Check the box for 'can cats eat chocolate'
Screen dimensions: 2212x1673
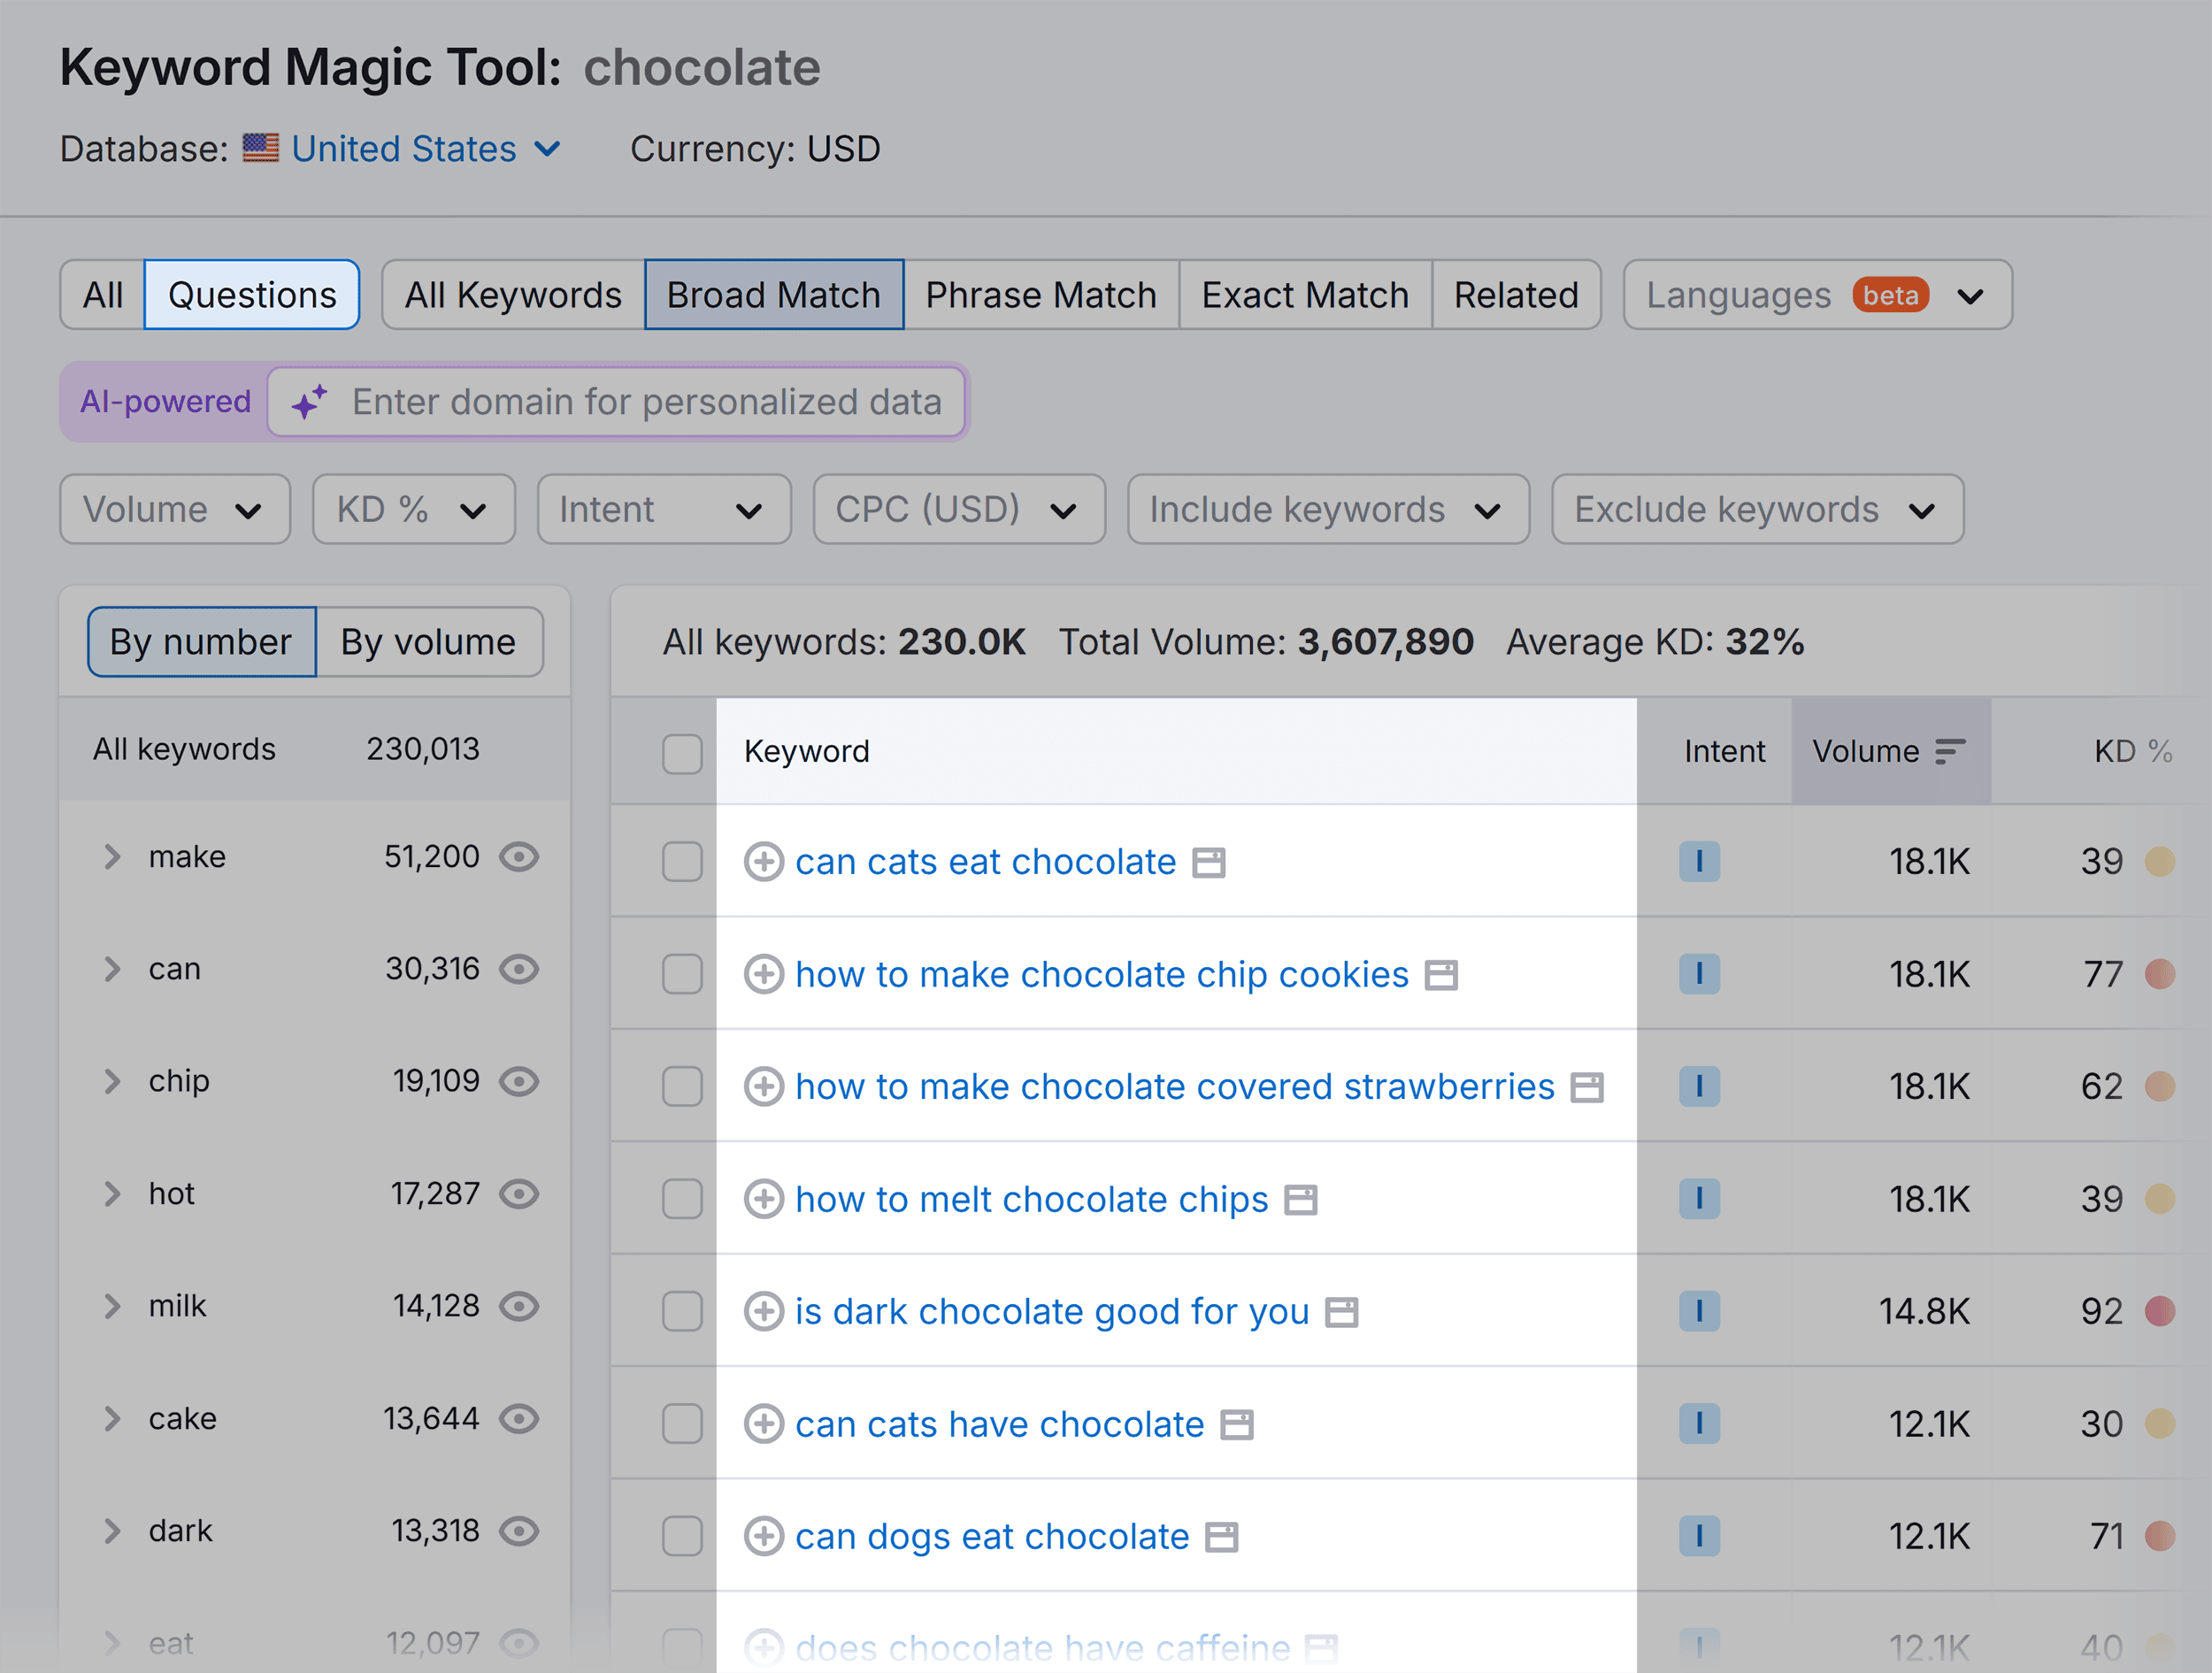[682, 861]
